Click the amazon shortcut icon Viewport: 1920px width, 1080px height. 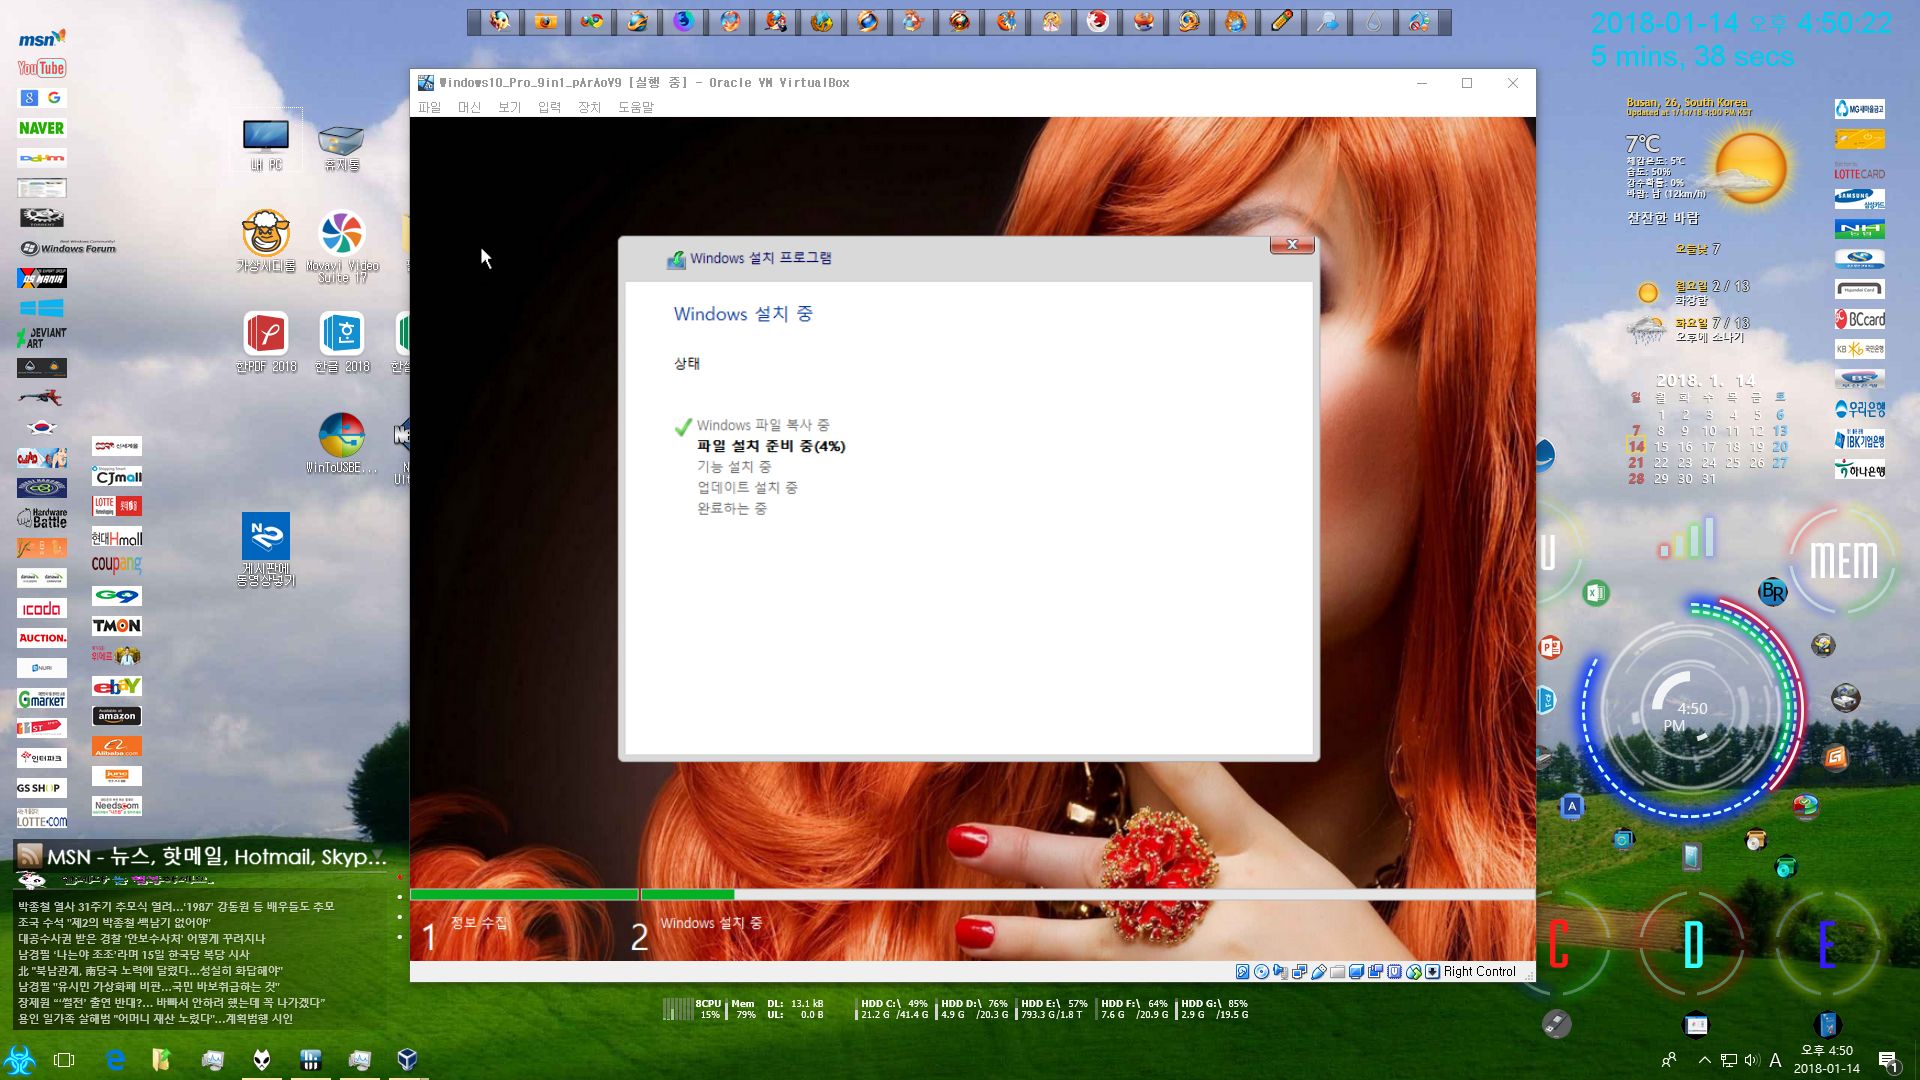[117, 716]
